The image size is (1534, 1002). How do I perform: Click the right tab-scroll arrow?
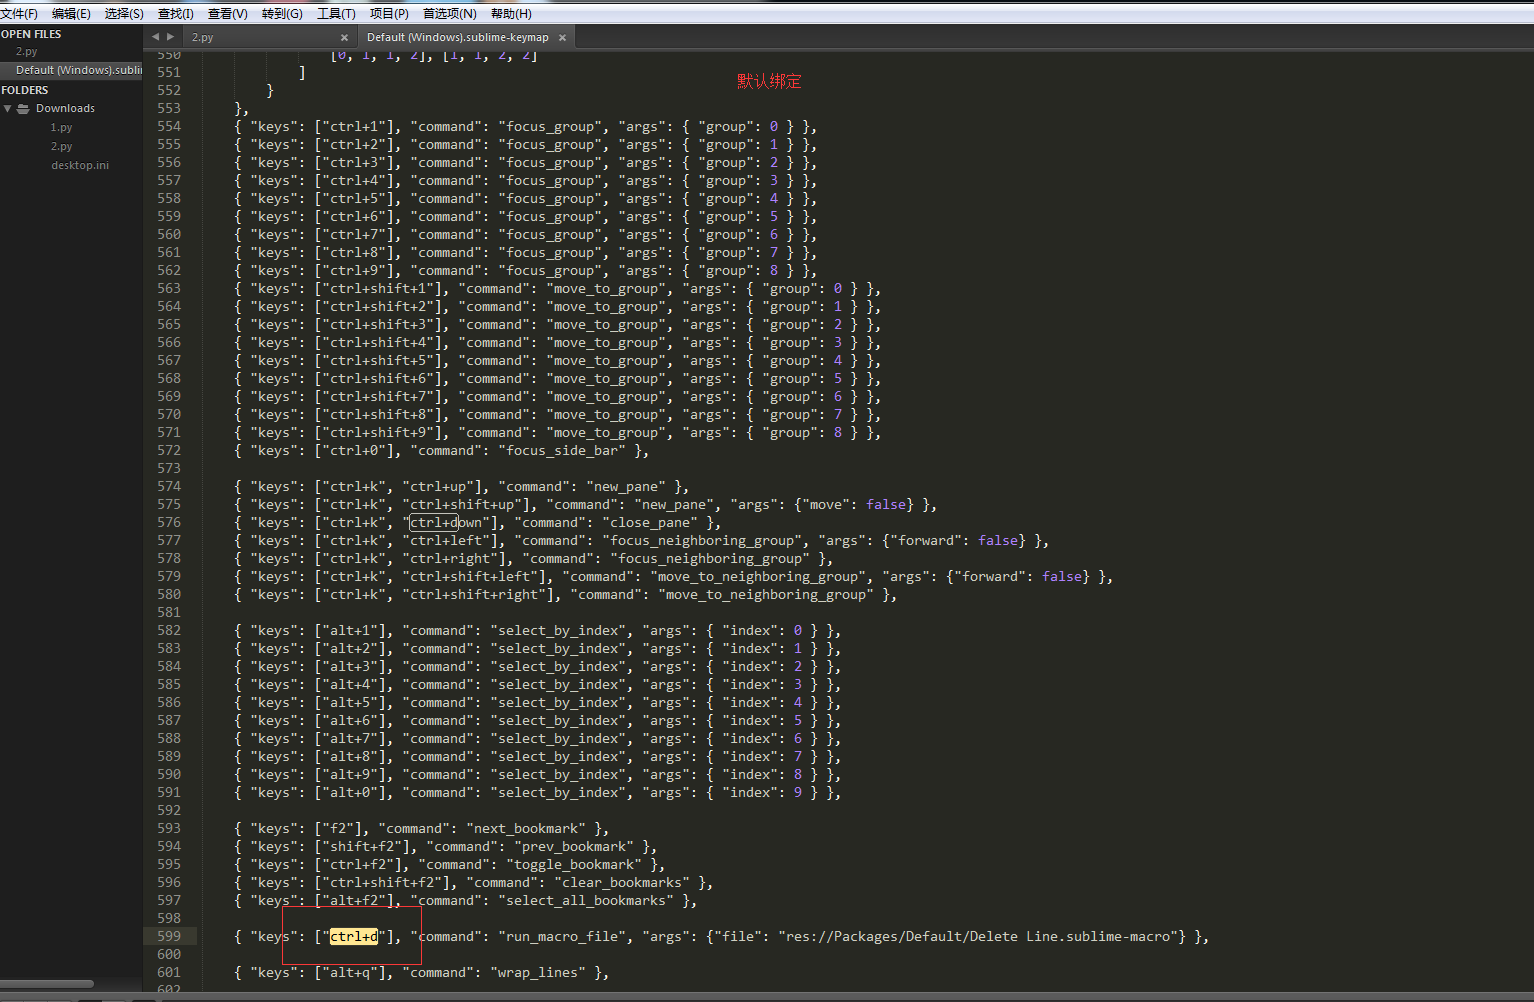[171, 37]
